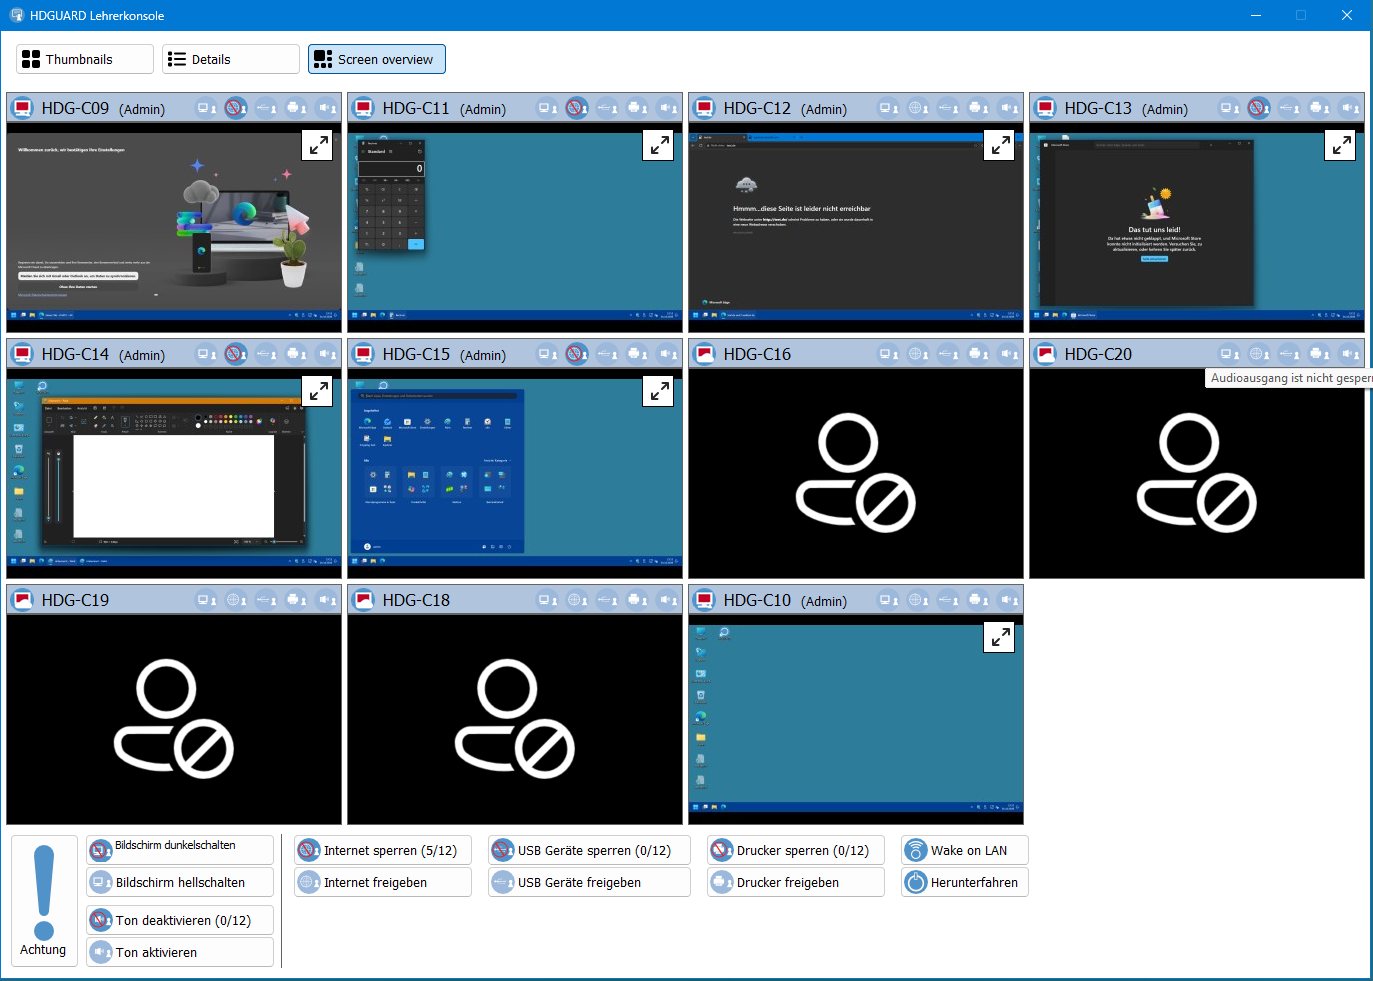Click Drucker sperren (0/12) button
Screen dimensions: 1373x981
coord(796,850)
